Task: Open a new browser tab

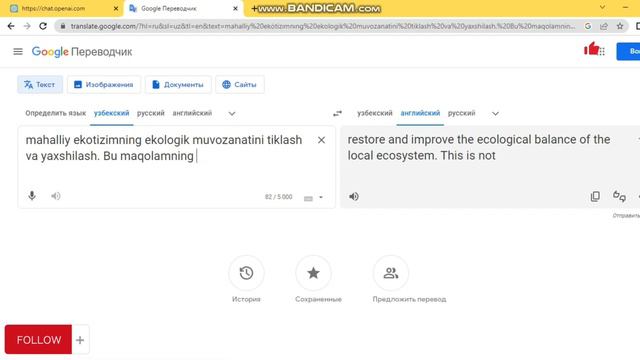Action: click(x=254, y=8)
